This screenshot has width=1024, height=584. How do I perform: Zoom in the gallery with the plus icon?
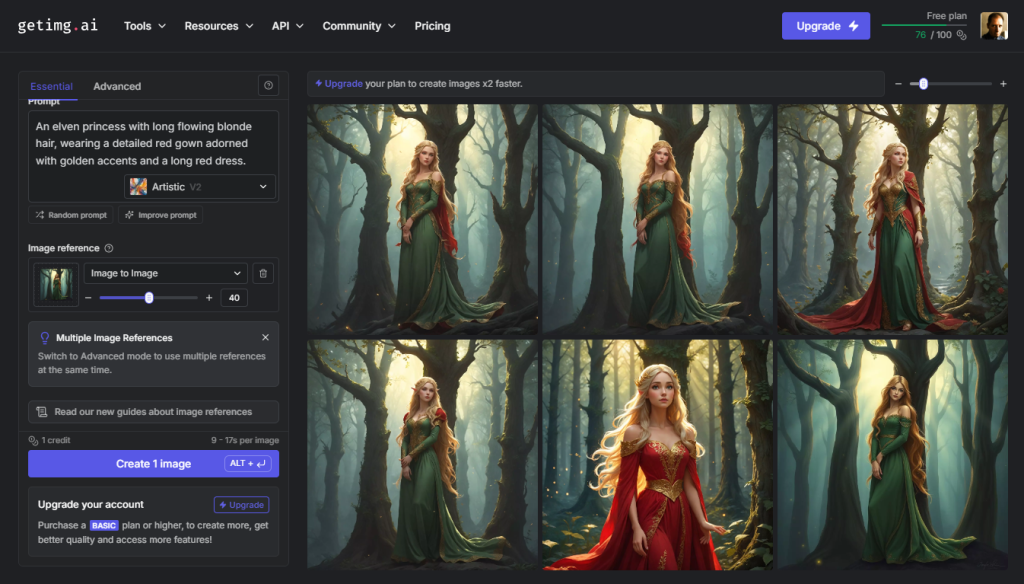tap(1003, 84)
